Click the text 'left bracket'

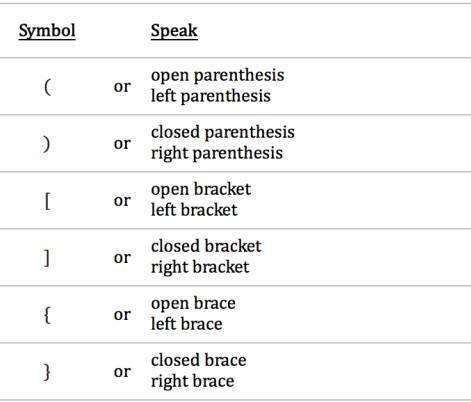click(x=194, y=210)
